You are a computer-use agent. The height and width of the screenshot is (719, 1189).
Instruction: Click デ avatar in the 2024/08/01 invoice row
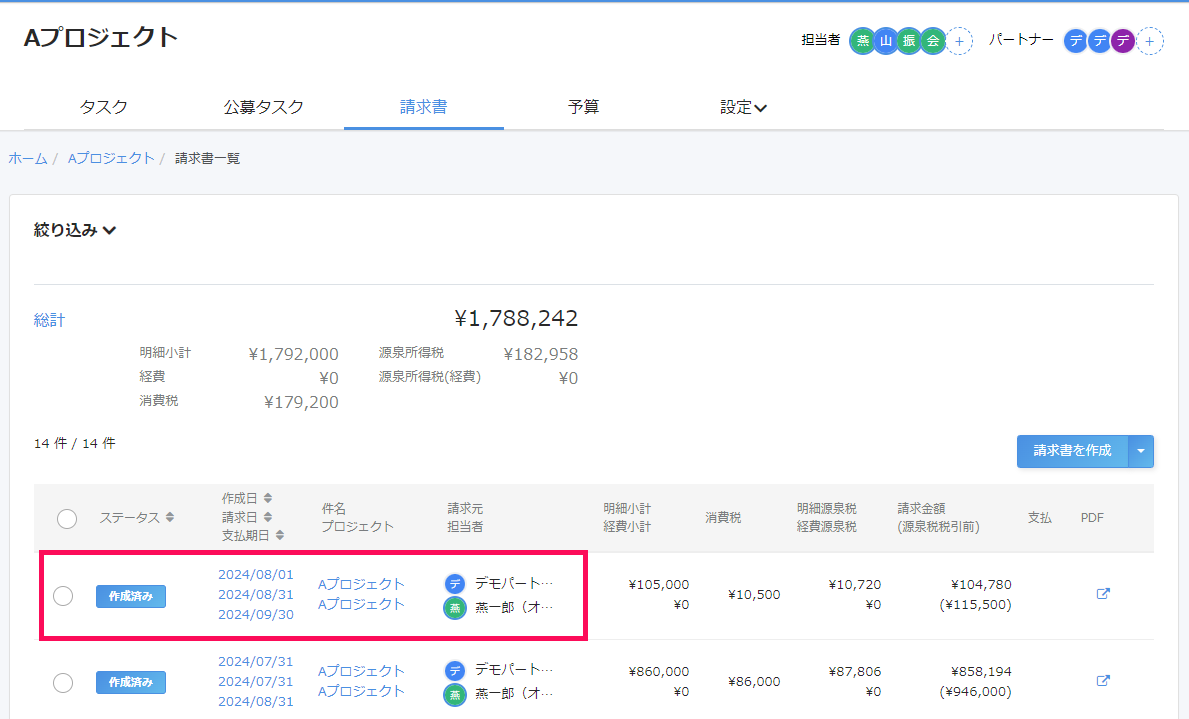(x=454, y=583)
